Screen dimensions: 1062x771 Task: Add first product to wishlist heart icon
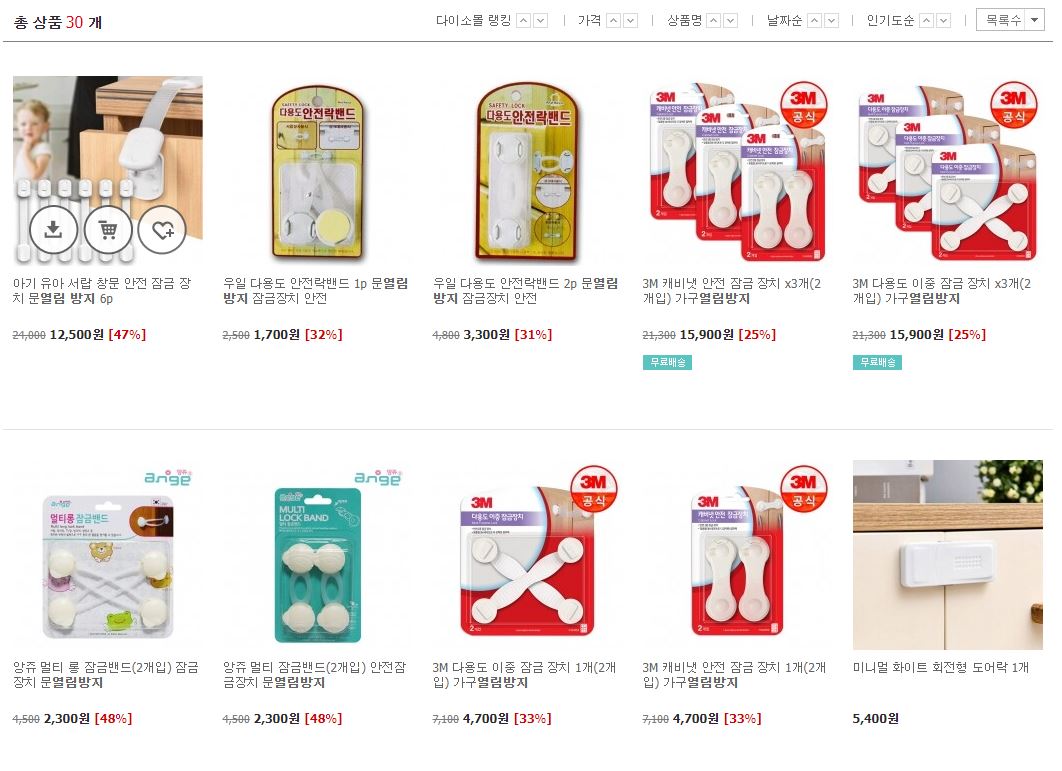(162, 230)
